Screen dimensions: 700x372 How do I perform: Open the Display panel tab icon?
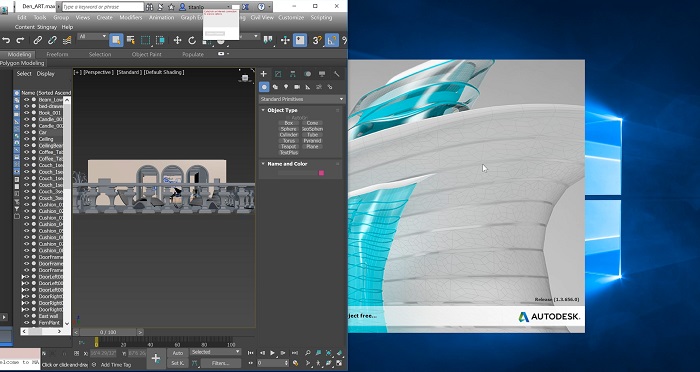point(322,74)
